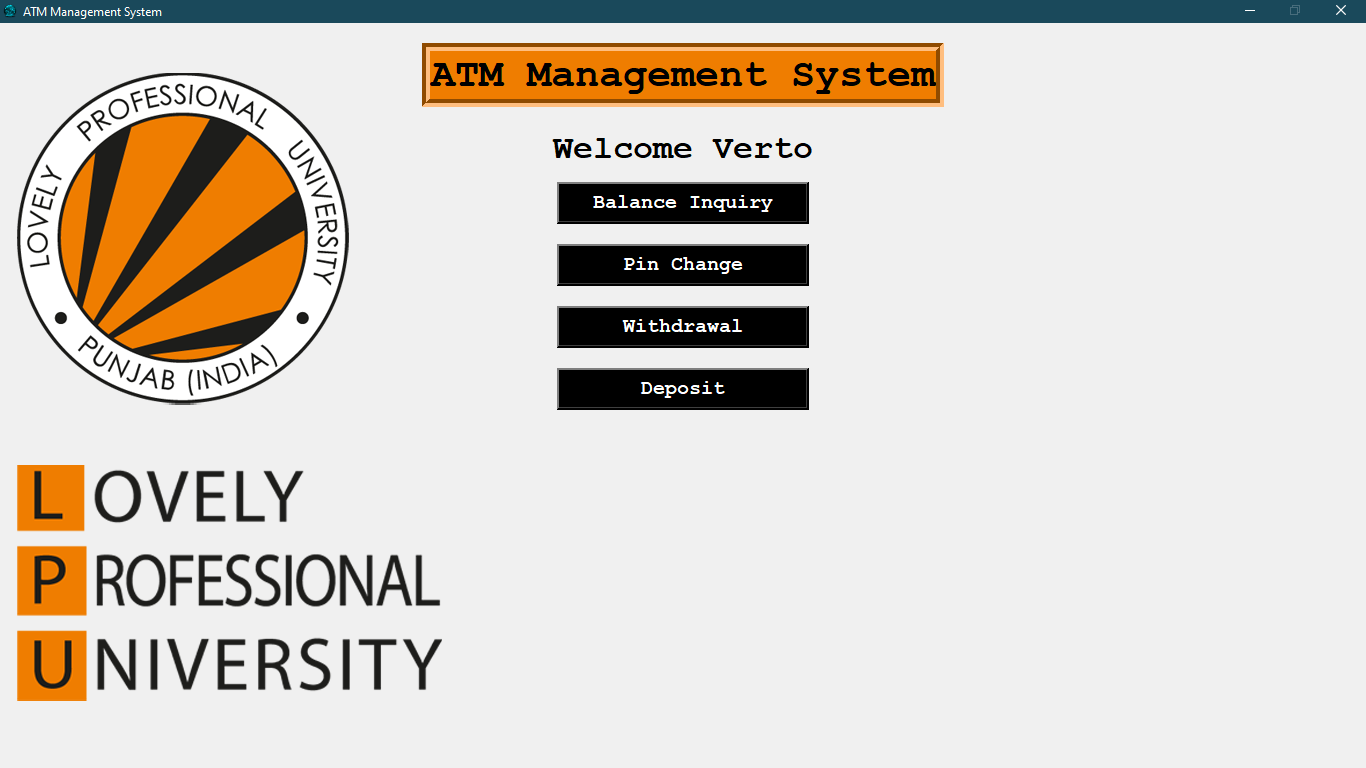The width and height of the screenshot is (1366, 768).
Task: Open the Withdrawal option
Action: (683, 326)
